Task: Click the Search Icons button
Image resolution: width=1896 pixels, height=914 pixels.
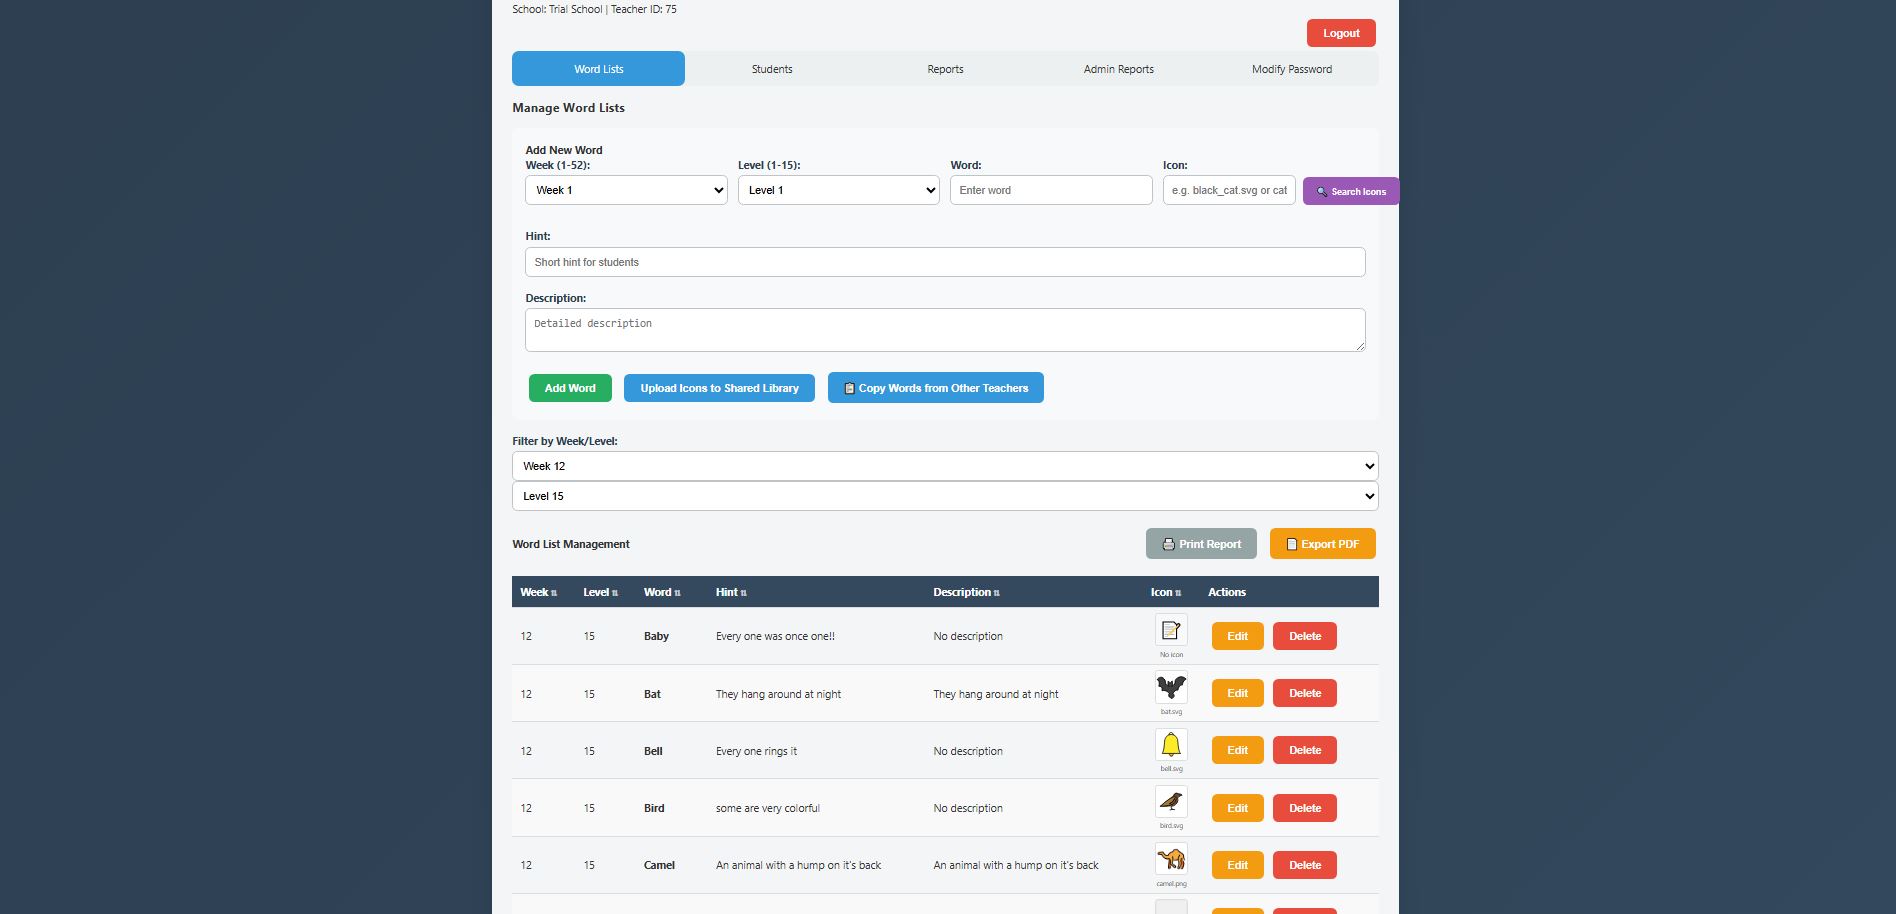Action: click(x=1350, y=191)
